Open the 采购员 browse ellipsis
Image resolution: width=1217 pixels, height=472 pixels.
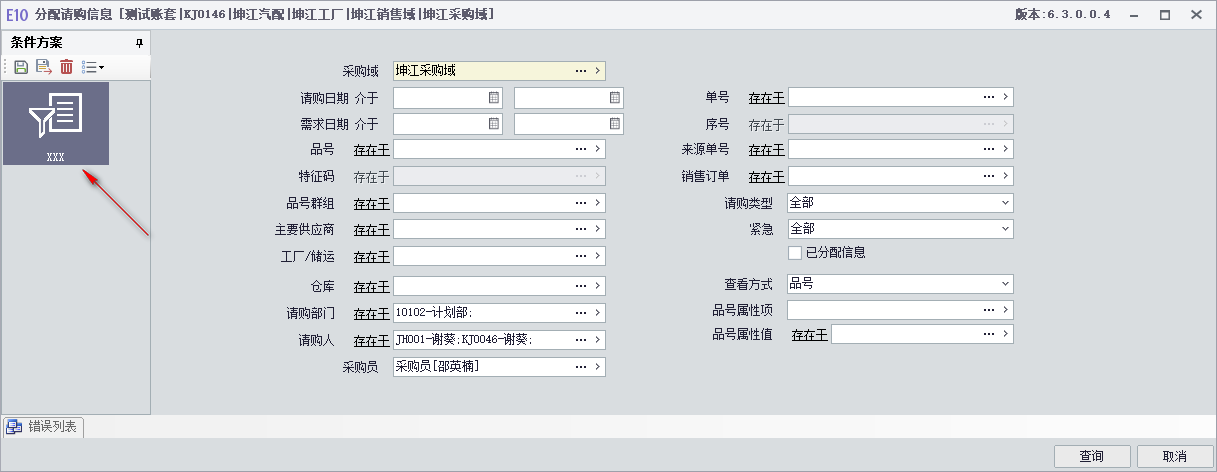(x=581, y=367)
